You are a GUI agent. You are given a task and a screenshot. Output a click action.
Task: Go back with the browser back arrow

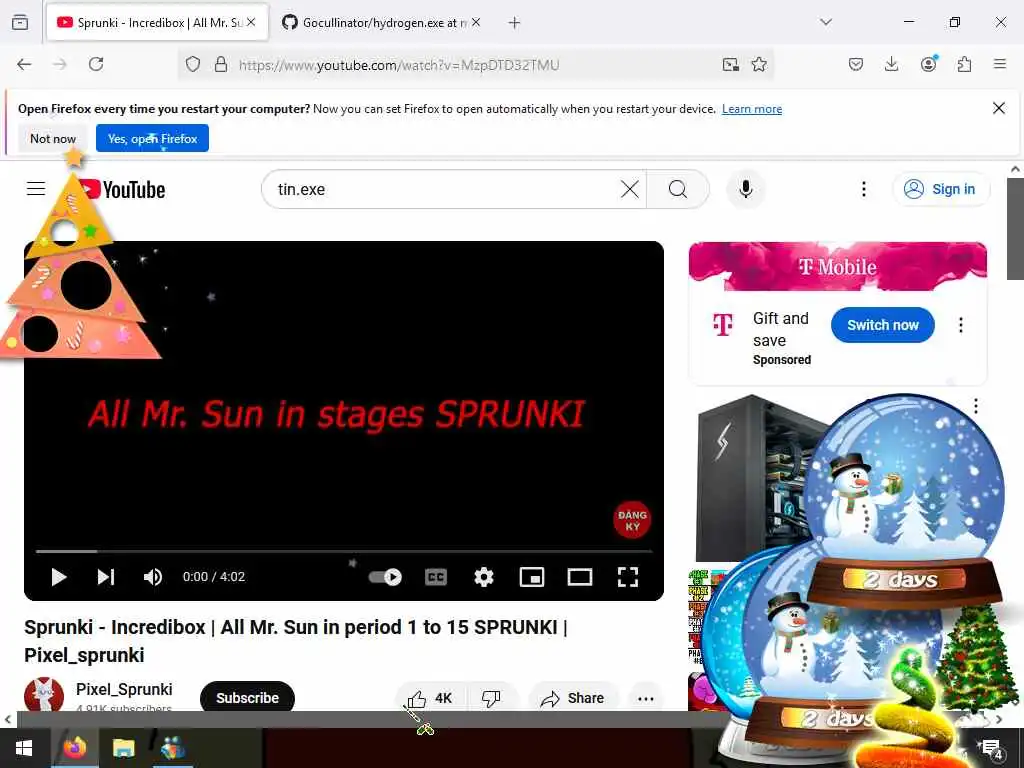click(x=24, y=64)
